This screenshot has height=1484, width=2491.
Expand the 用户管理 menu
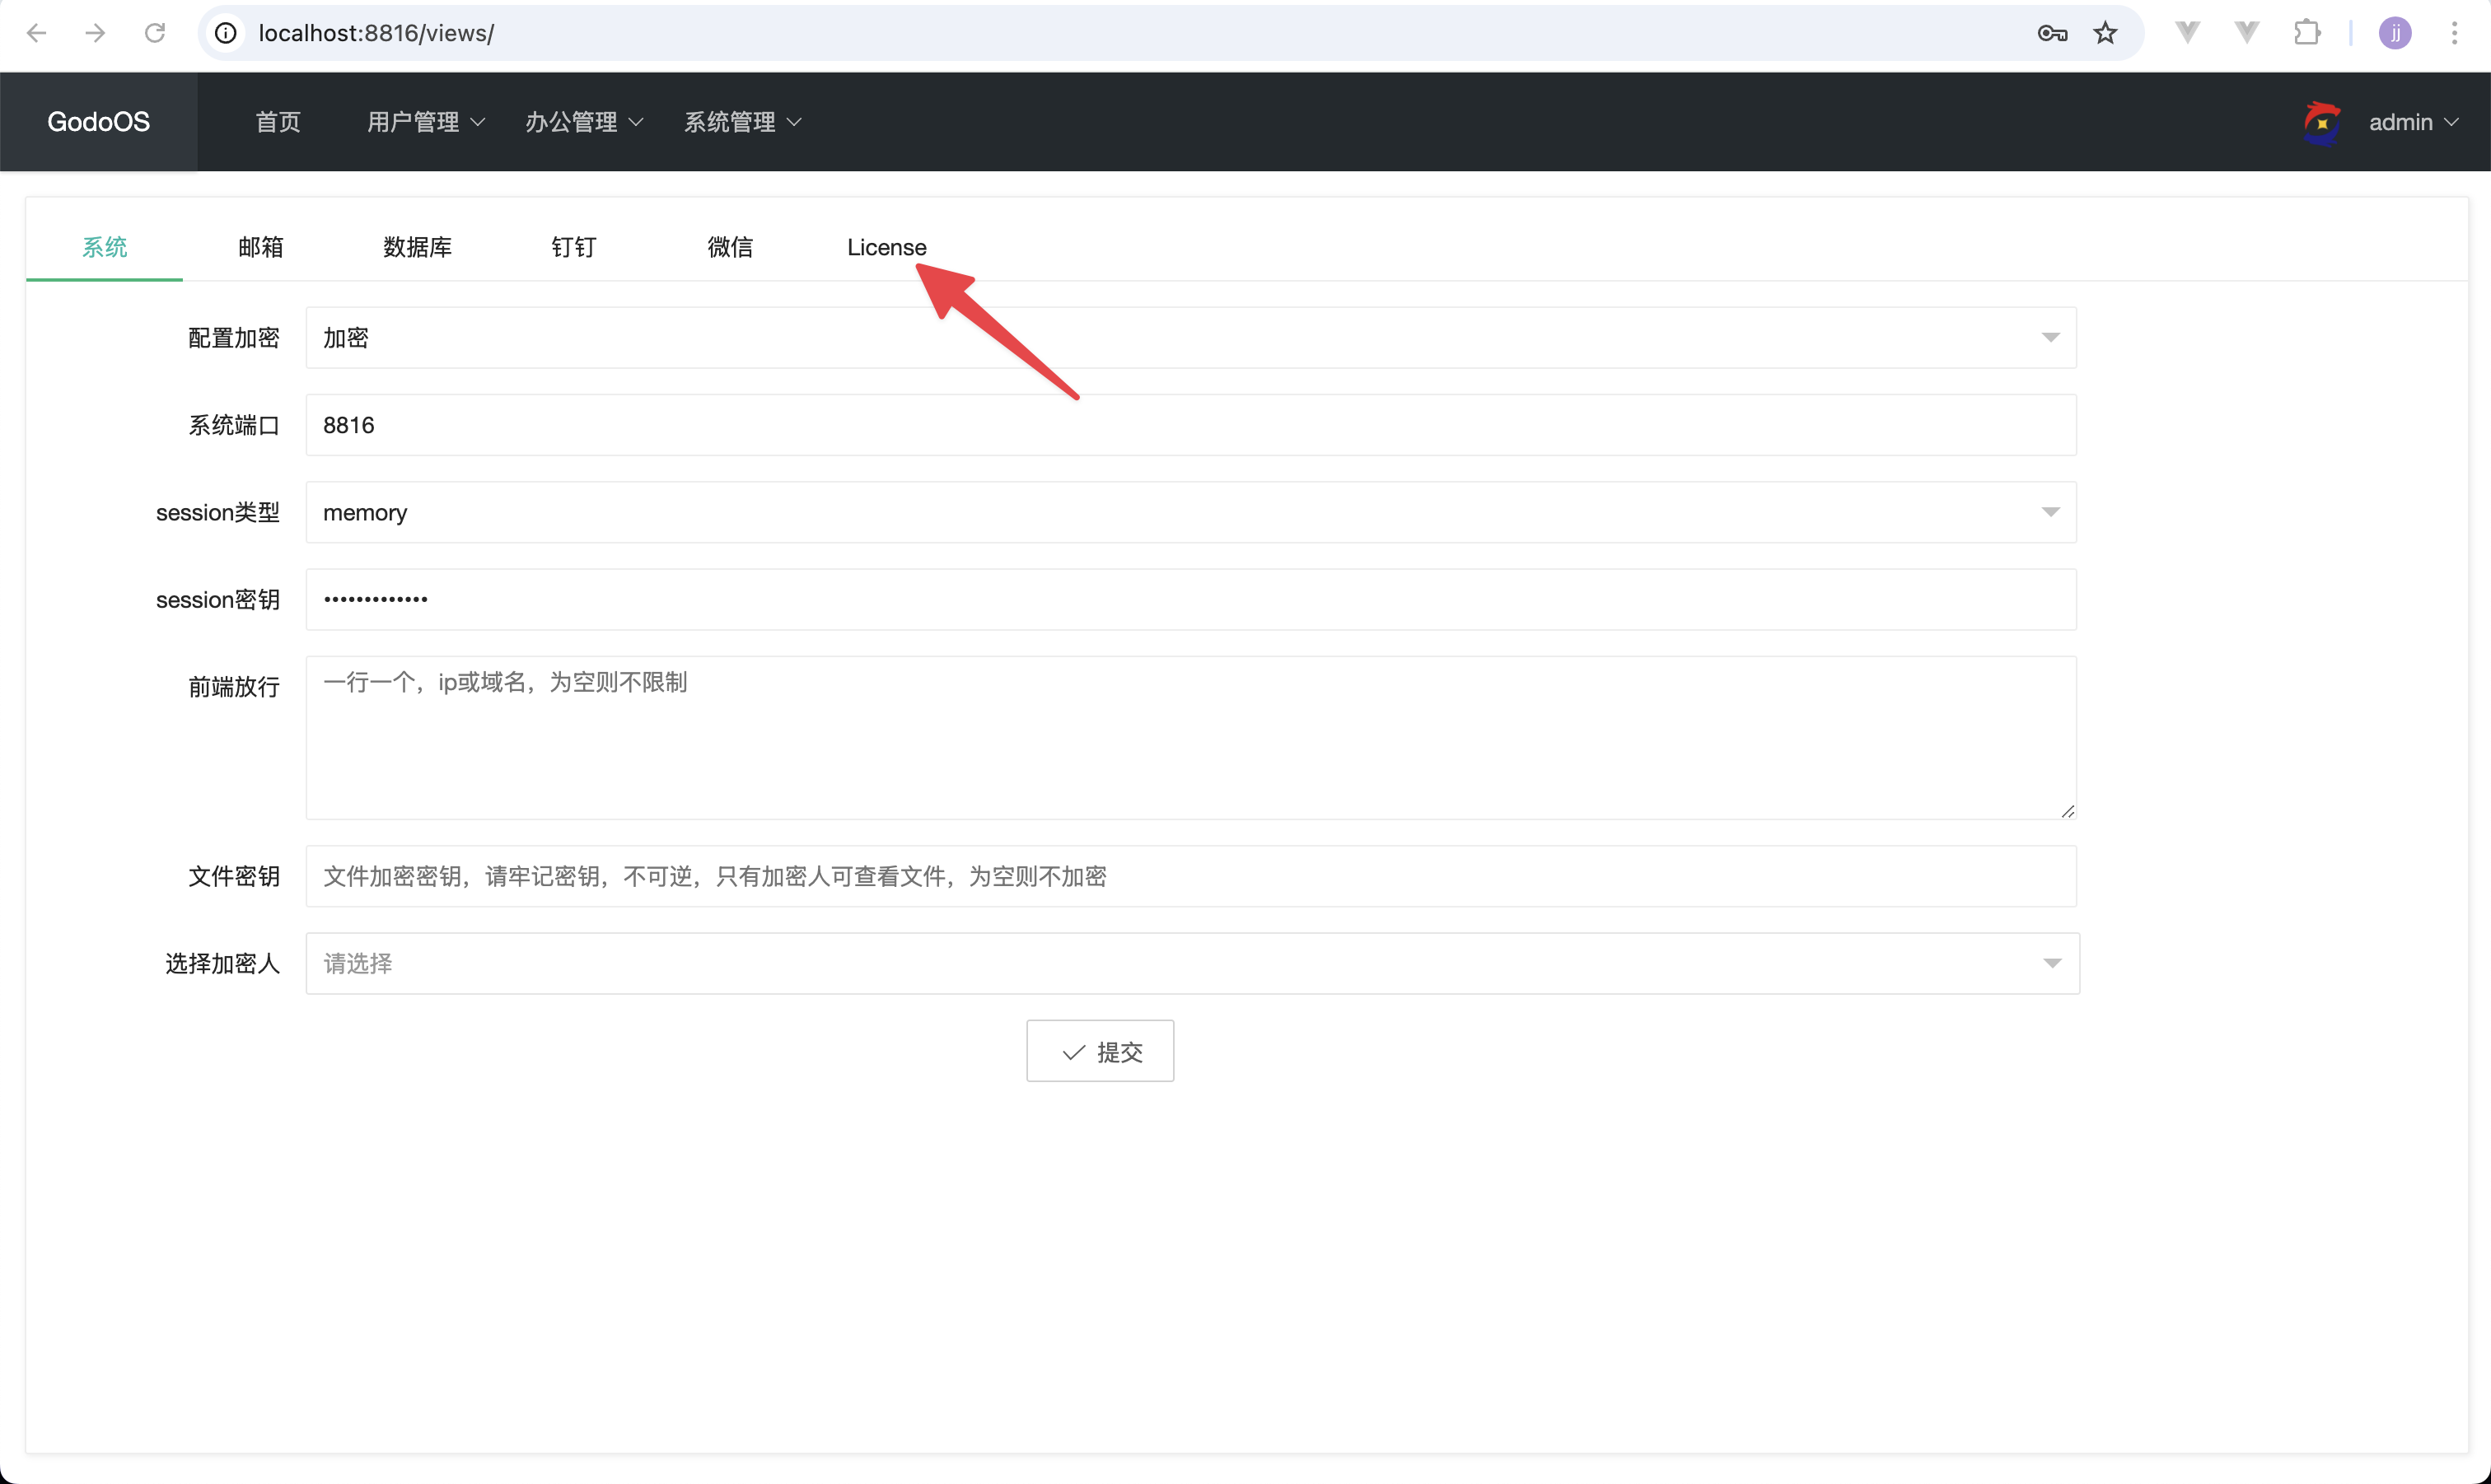tap(425, 122)
